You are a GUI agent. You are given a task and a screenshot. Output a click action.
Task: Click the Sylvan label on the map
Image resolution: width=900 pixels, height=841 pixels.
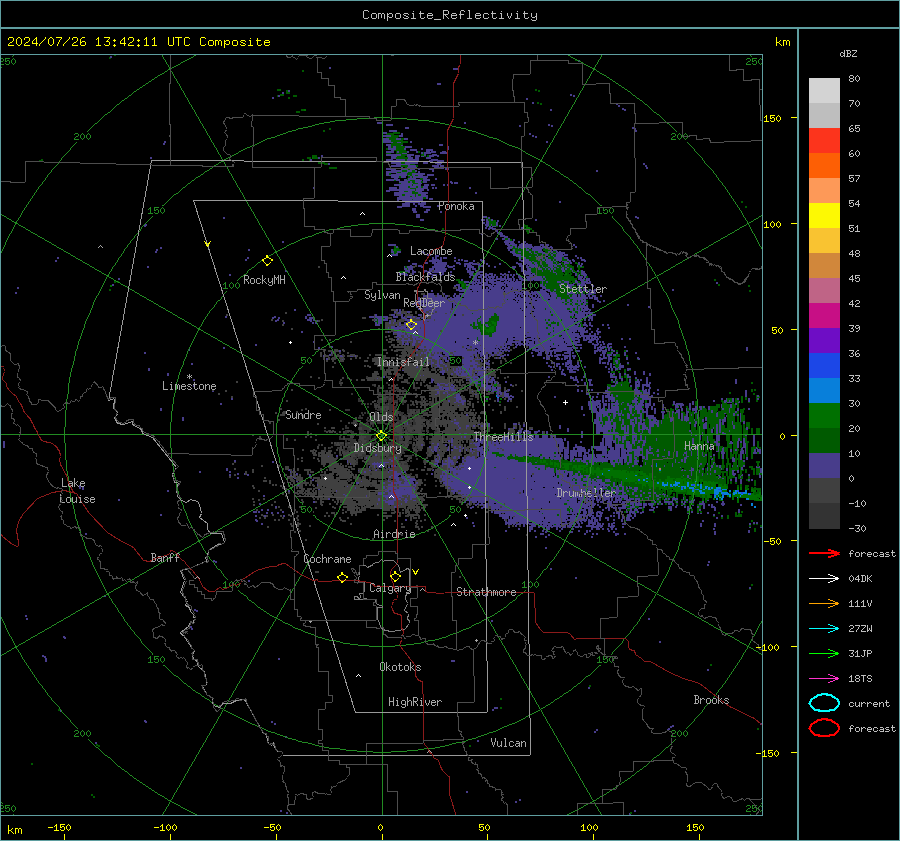pyautogui.click(x=382, y=295)
